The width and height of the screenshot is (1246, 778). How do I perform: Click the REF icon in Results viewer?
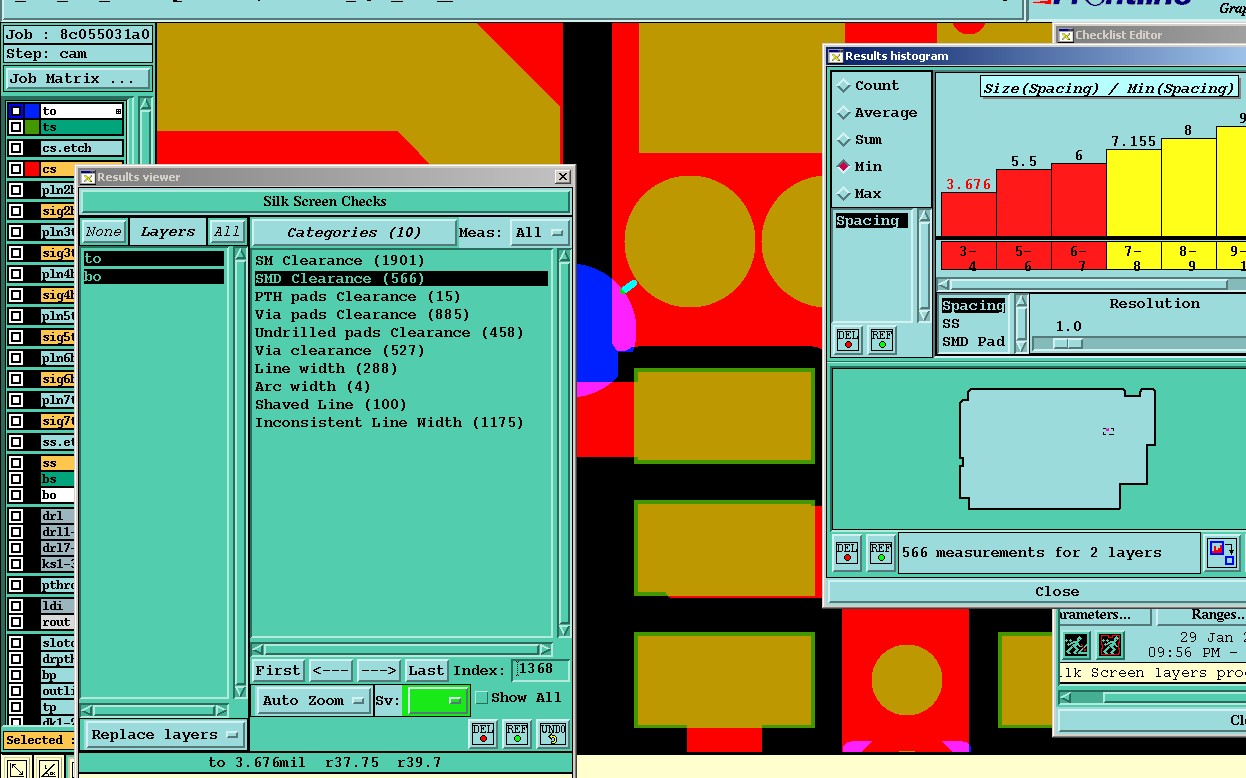[517, 734]
